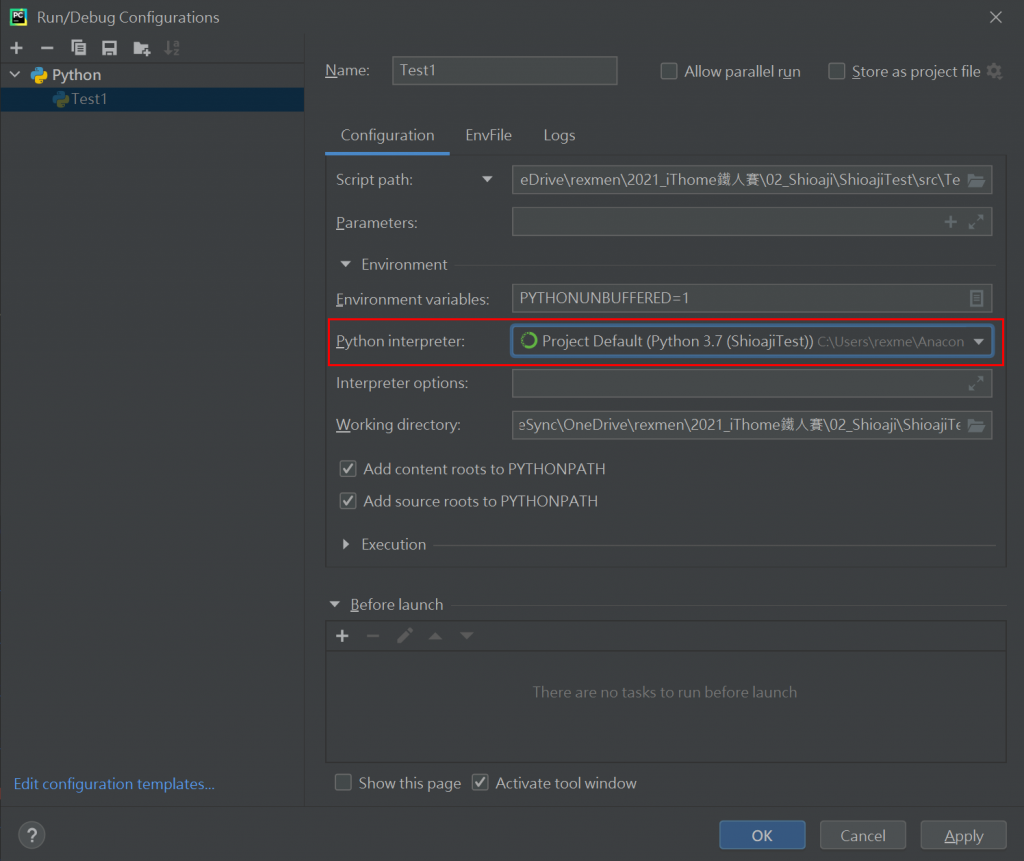This screenshot has height=861, width=1024.
Task: Click the Cancel button
Action: coord(863,836)
